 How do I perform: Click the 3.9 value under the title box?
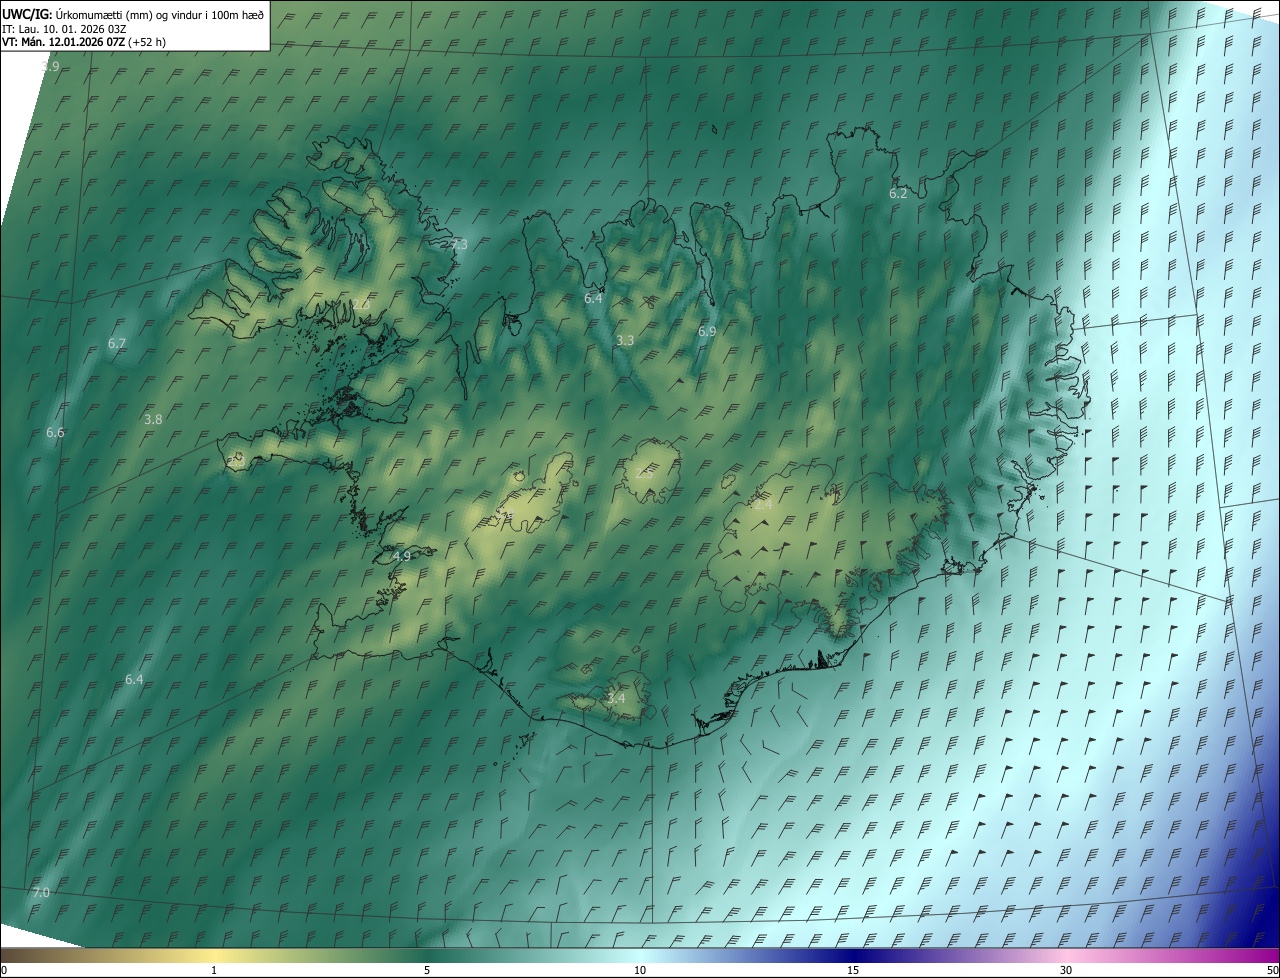click(x=51, y=66)
